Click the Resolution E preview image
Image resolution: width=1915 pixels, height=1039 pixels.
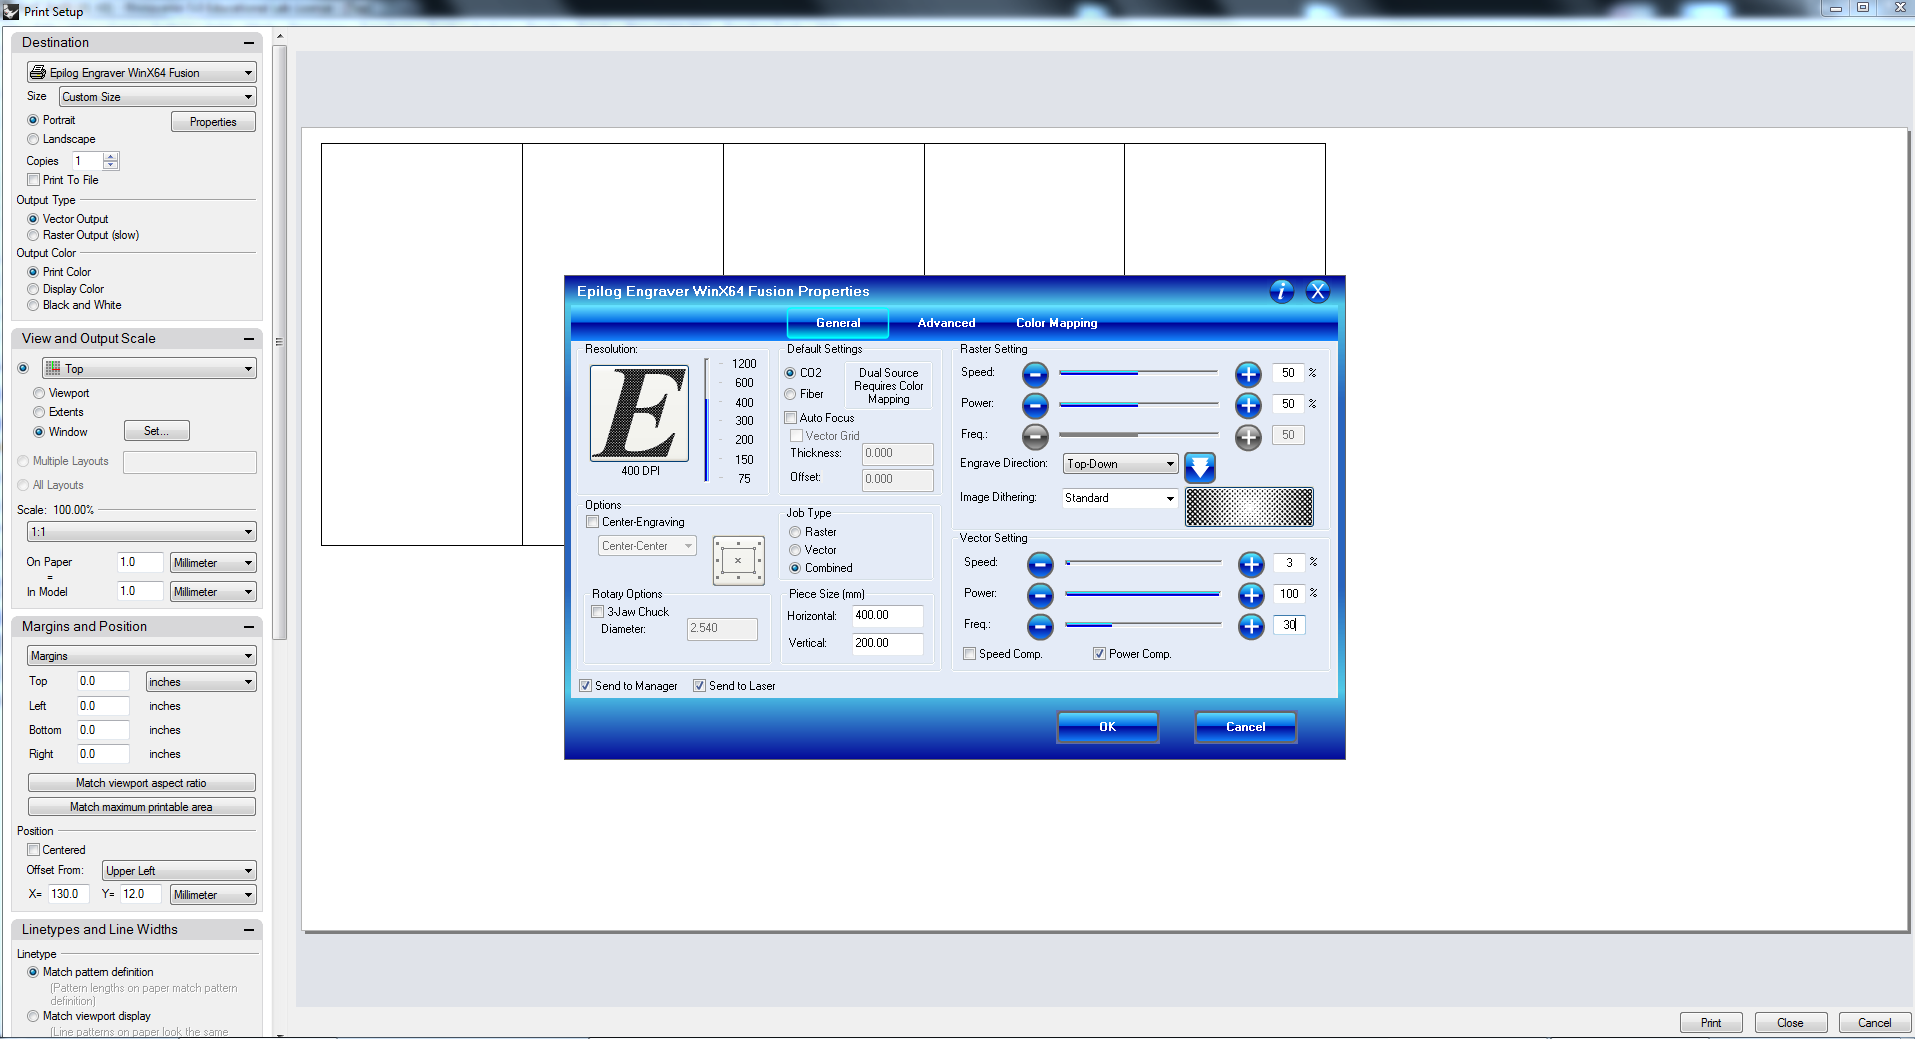pos(640,413)
